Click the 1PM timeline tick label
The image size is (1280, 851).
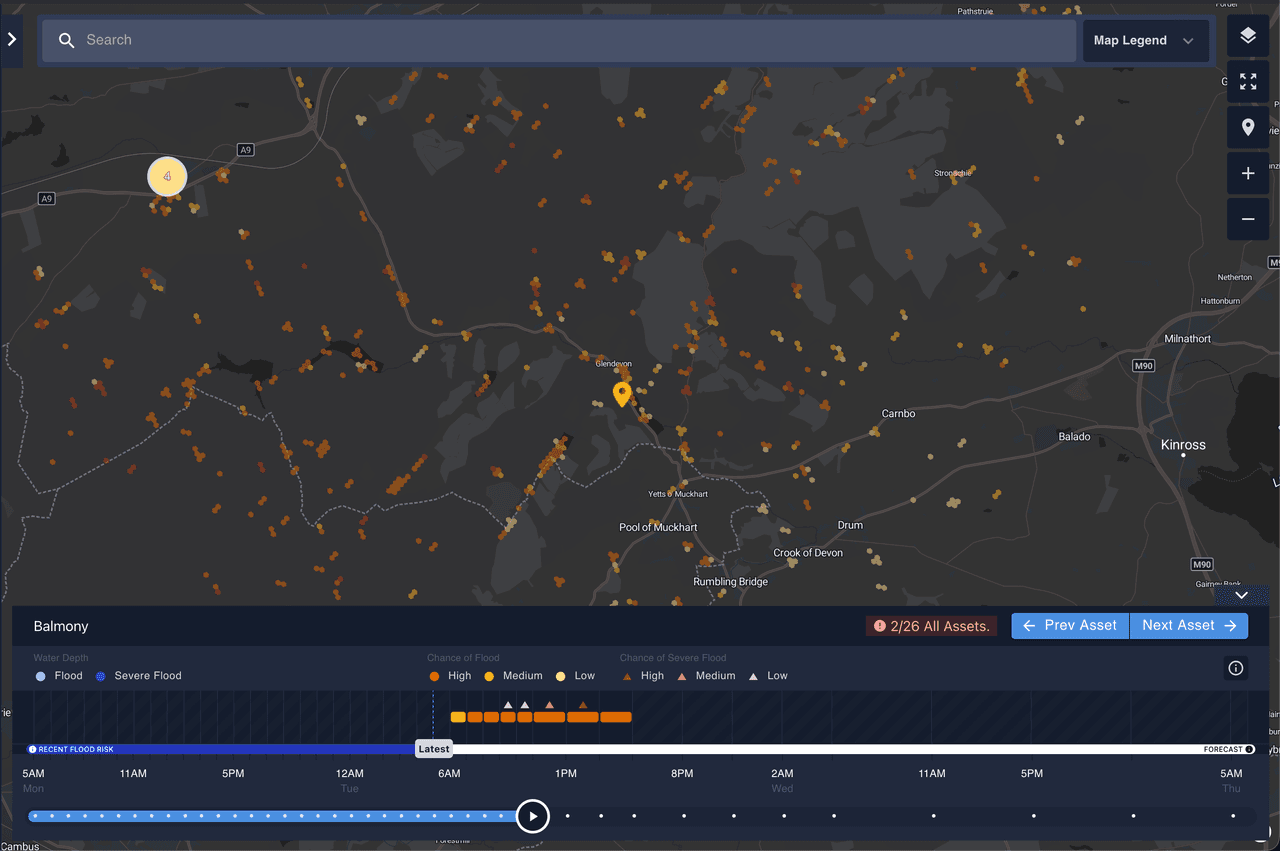point(566,774)
